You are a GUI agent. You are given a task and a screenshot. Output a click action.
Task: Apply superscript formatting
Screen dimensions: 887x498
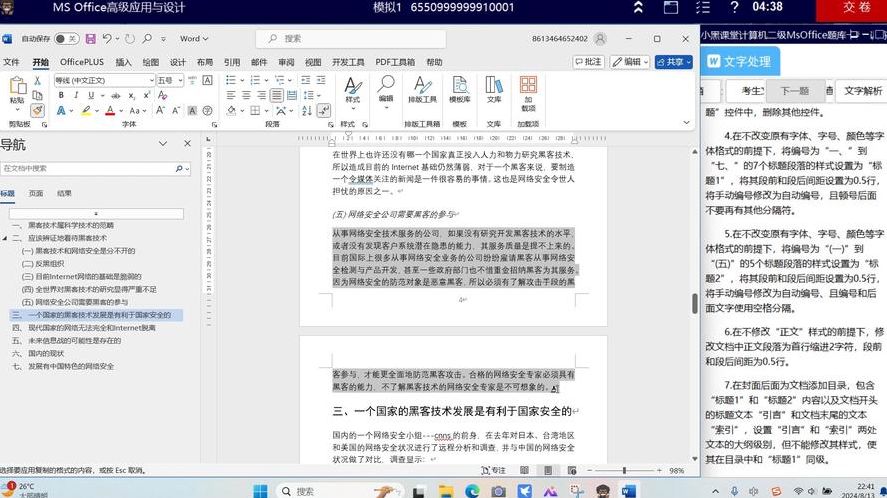pyautogui.click(x=147, y=96)
